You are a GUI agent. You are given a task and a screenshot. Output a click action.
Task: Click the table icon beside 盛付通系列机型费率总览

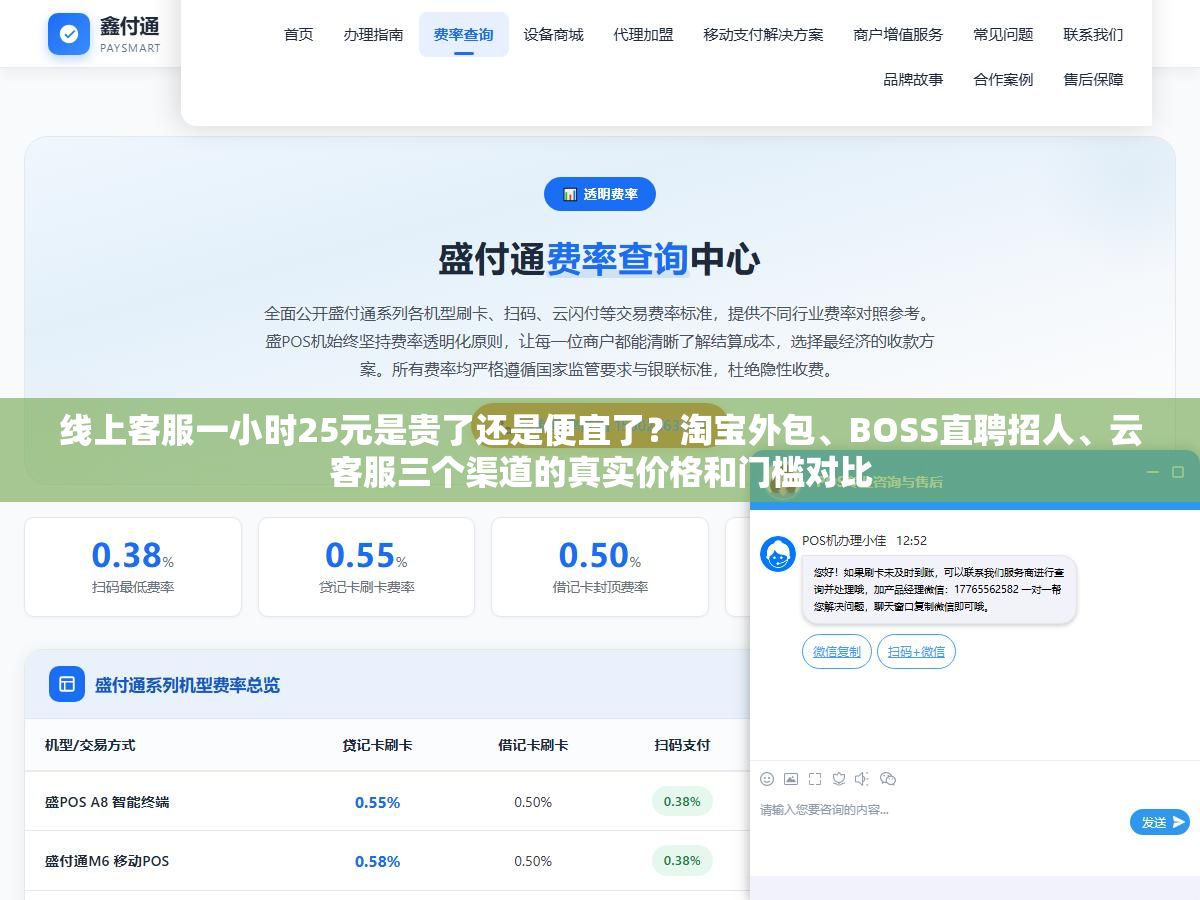coord(67,684)
